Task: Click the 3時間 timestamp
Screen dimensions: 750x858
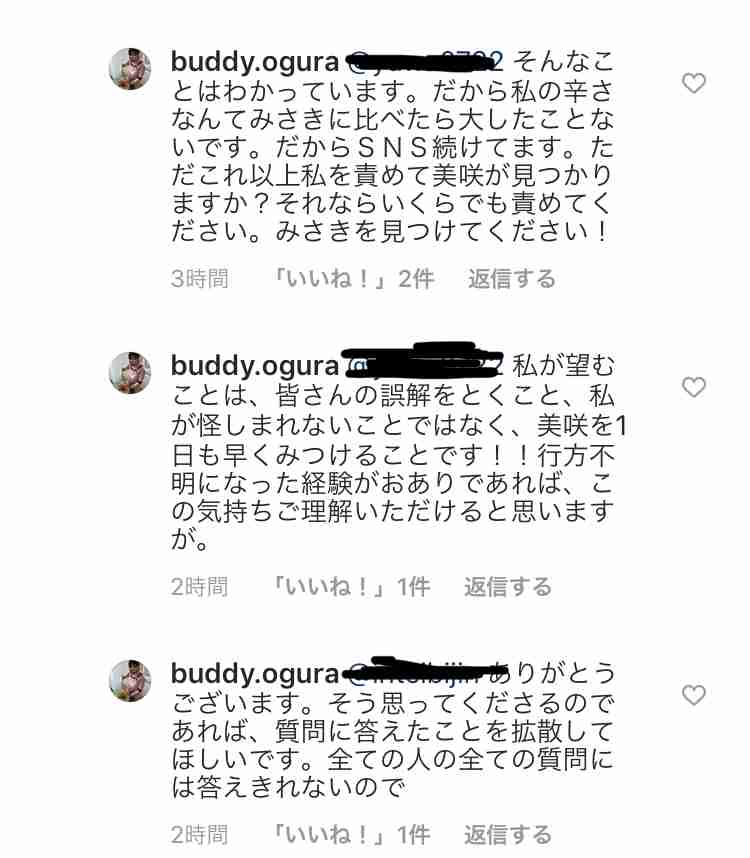Action: tap(199, 279)
